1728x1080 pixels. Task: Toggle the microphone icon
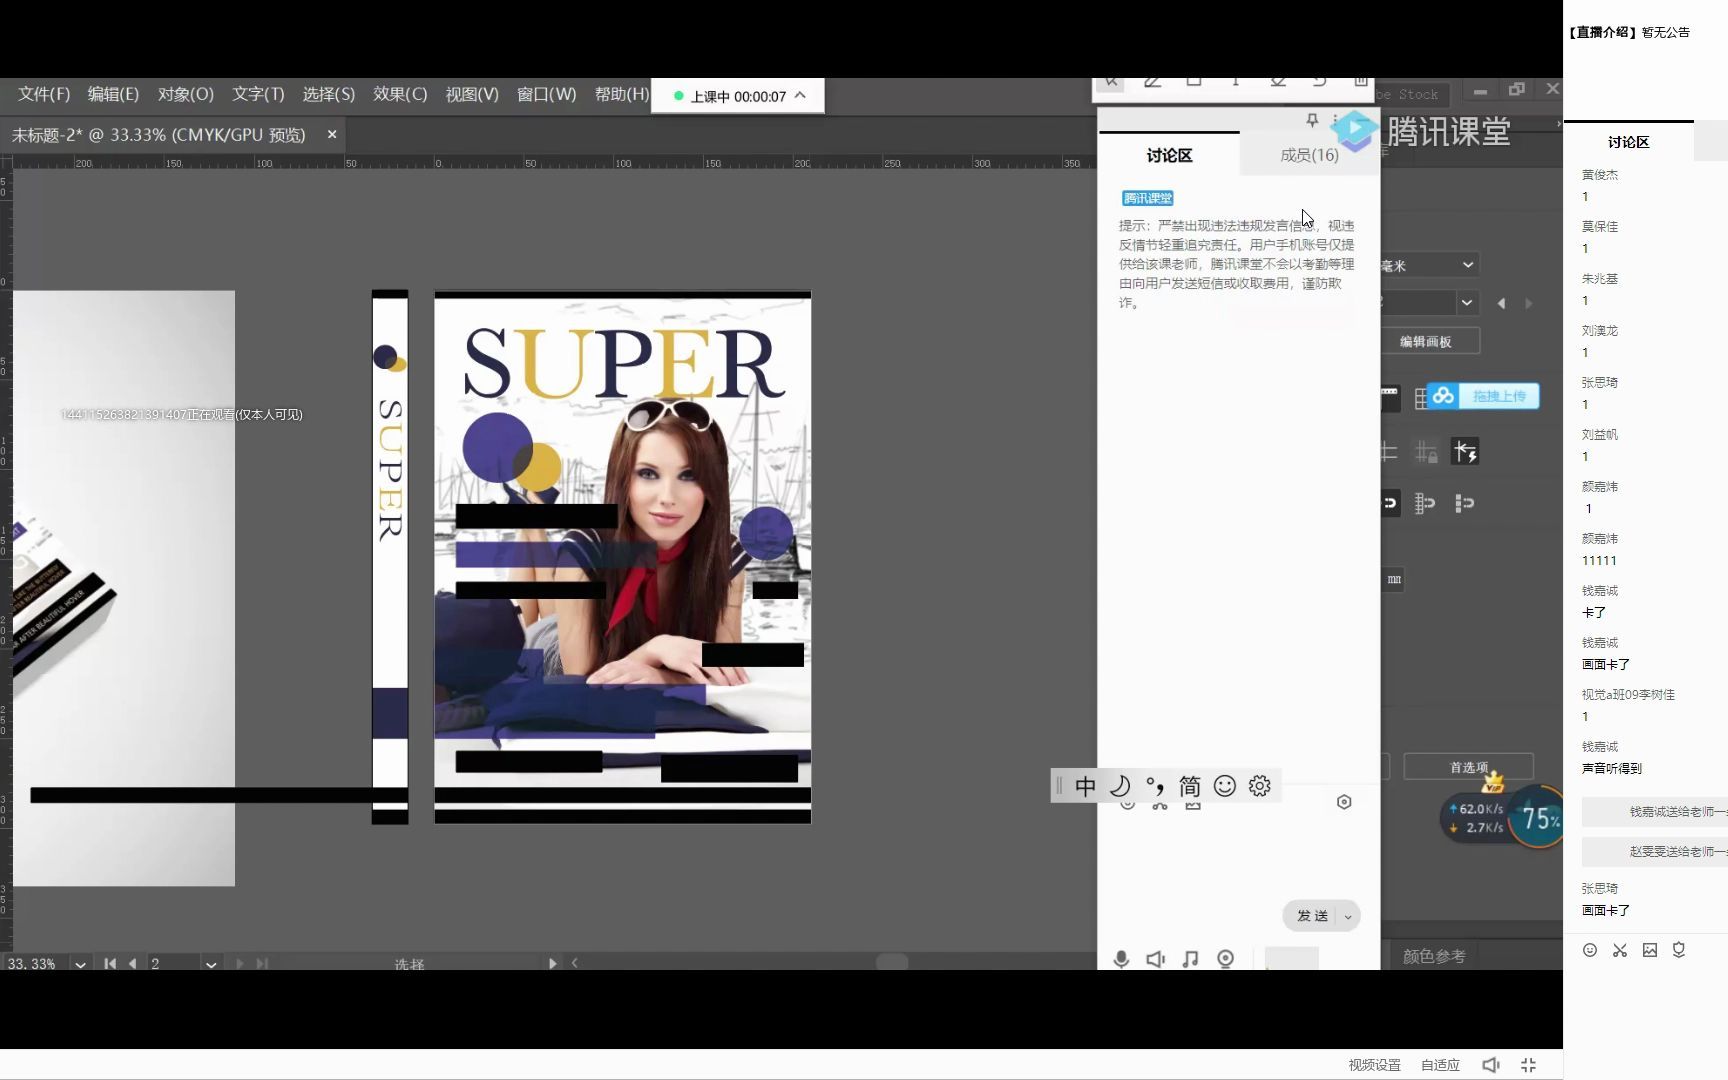[1121, 959]
